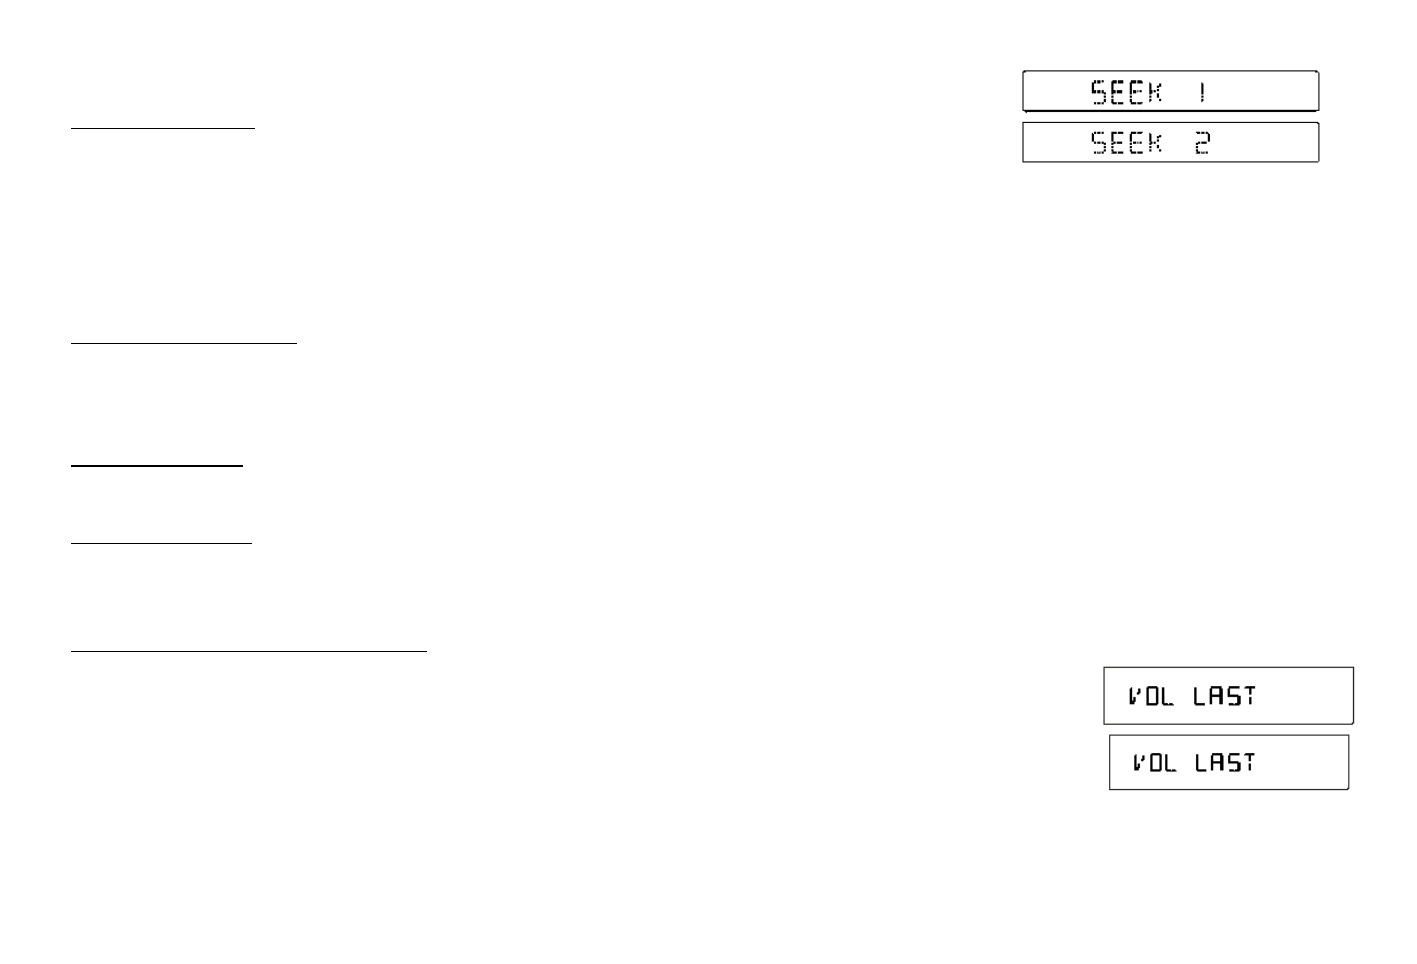Click LAST in the upper VOL LAST display
The image size is (1417, 964).
pyautogui.click(x=1224, y=696)
